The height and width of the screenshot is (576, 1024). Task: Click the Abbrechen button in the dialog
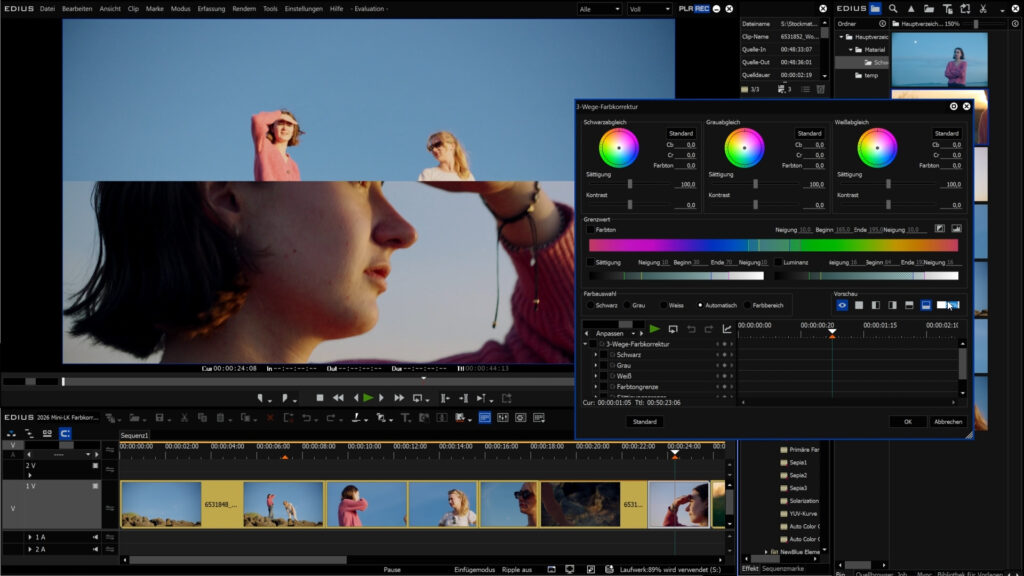tap(948, 422)
